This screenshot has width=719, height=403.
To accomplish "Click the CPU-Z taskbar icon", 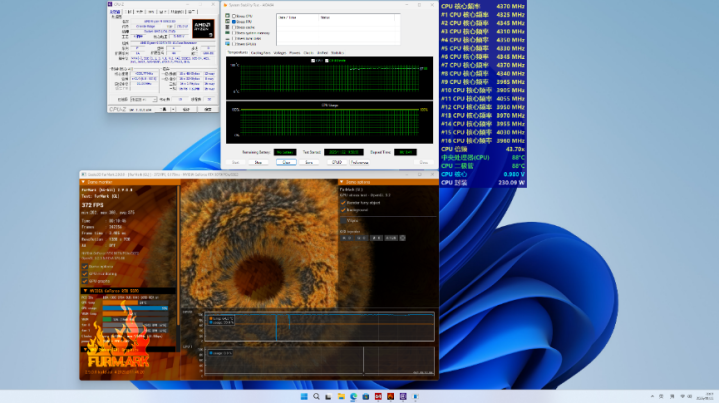I will pyautogui.click(x=402, y=396).
